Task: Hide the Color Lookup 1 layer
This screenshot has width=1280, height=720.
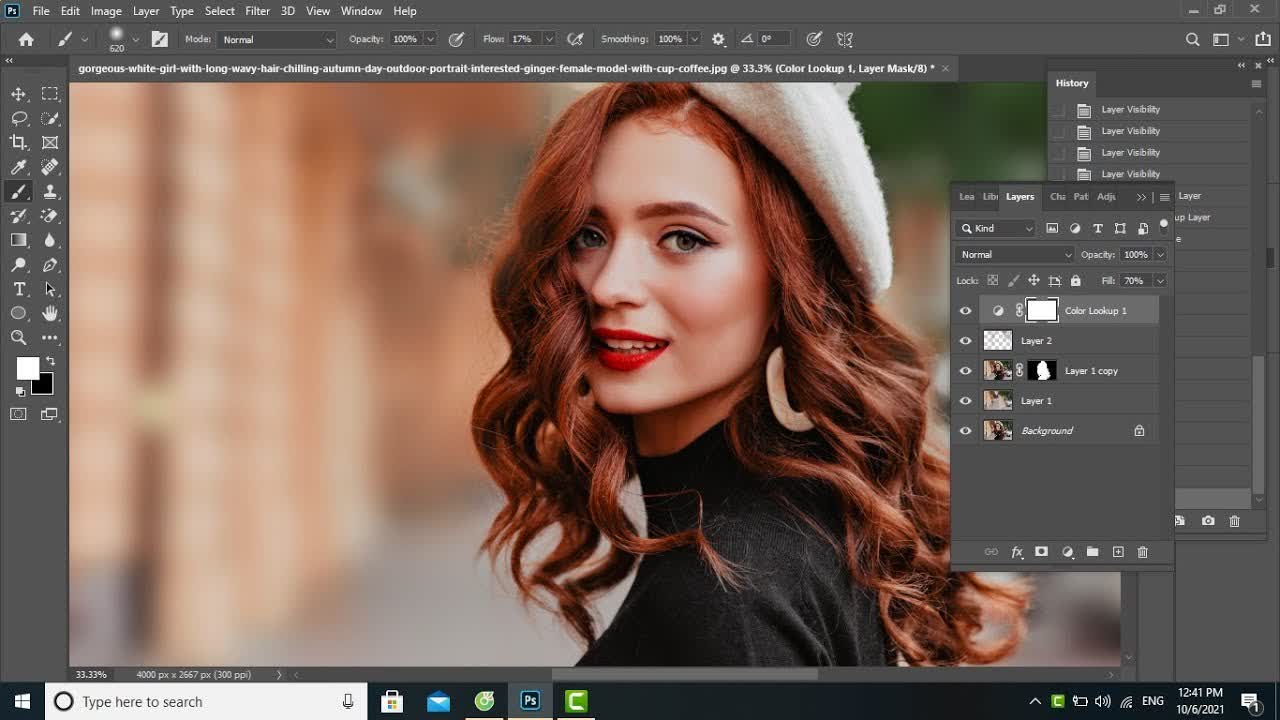Action: click(965, 311)
